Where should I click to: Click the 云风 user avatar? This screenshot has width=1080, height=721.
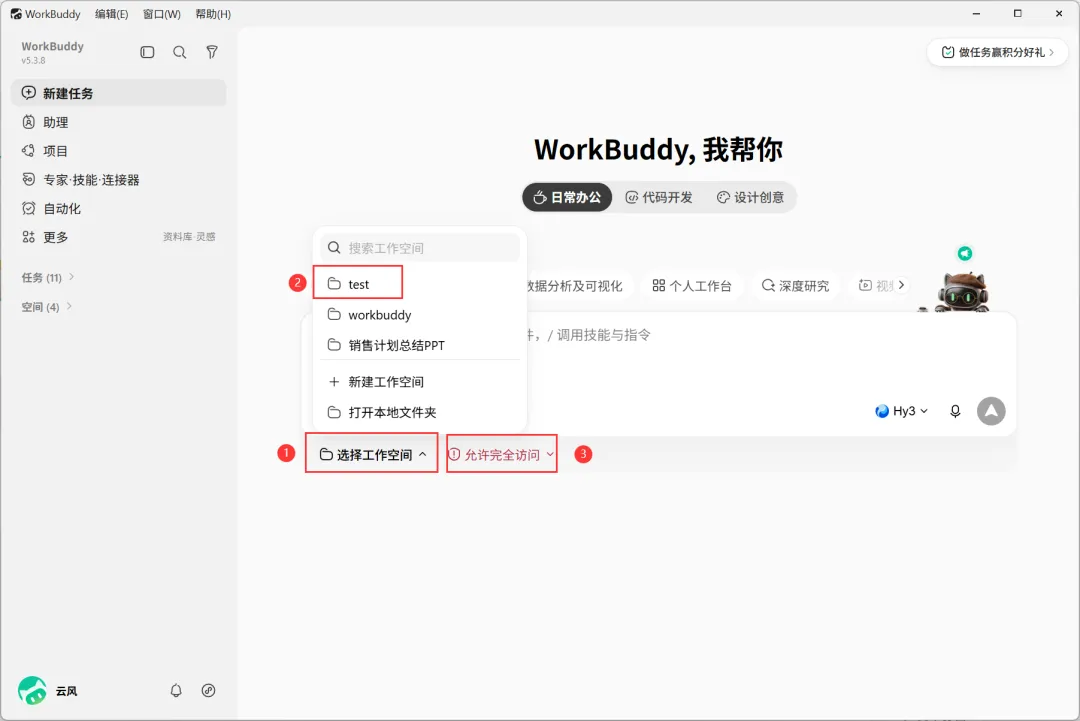pyautogui.click(x=32, y=690)
